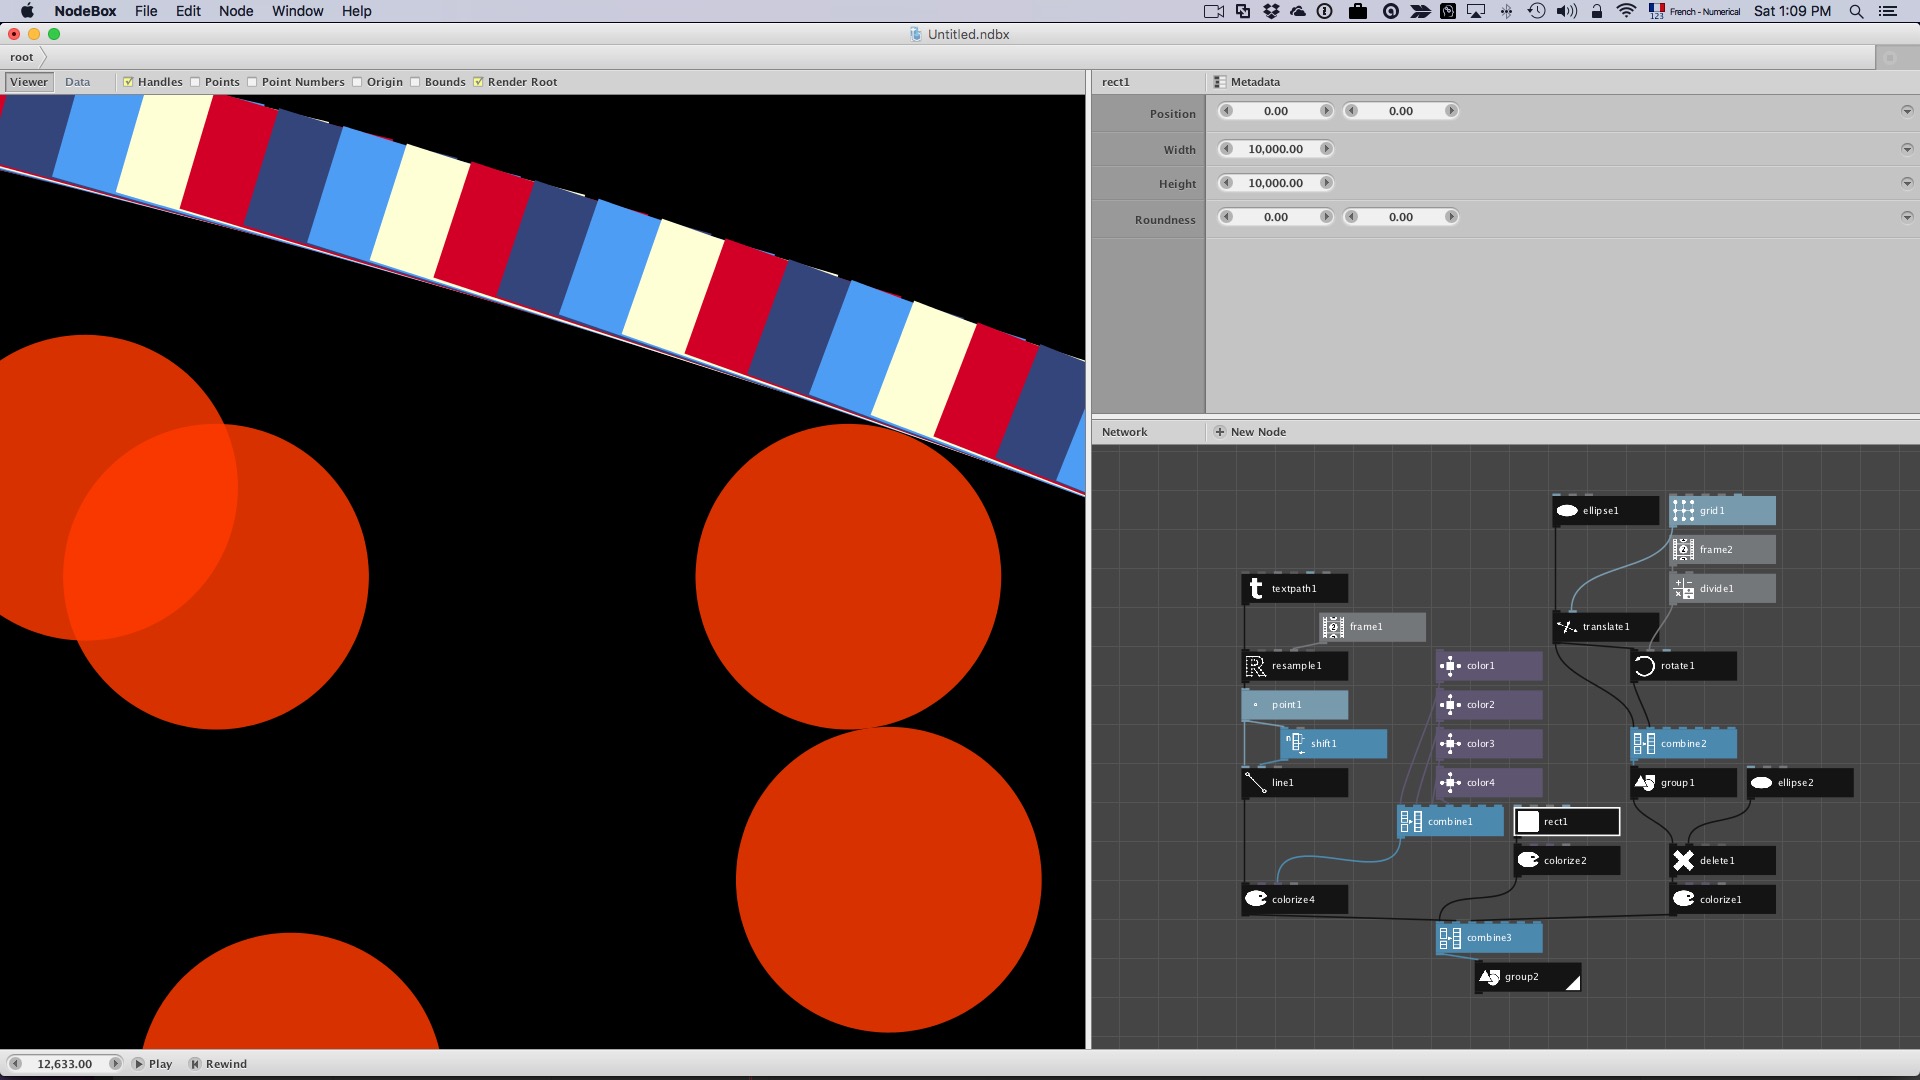Click the colorize4 palette node icon
The width and height of the screenshot is (1920, 1080).
[1256, 899]
